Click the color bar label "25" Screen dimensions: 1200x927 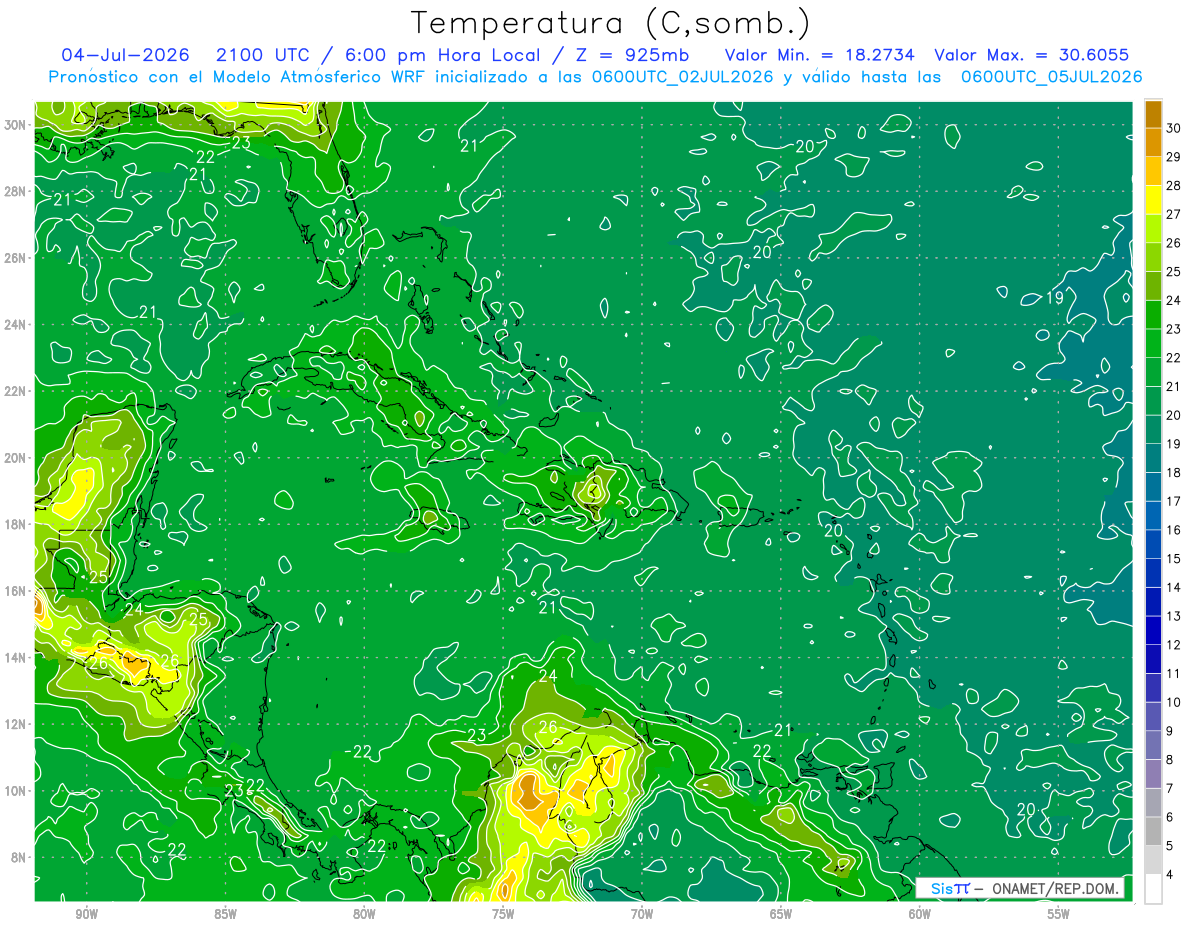(x=1173, y=271)
